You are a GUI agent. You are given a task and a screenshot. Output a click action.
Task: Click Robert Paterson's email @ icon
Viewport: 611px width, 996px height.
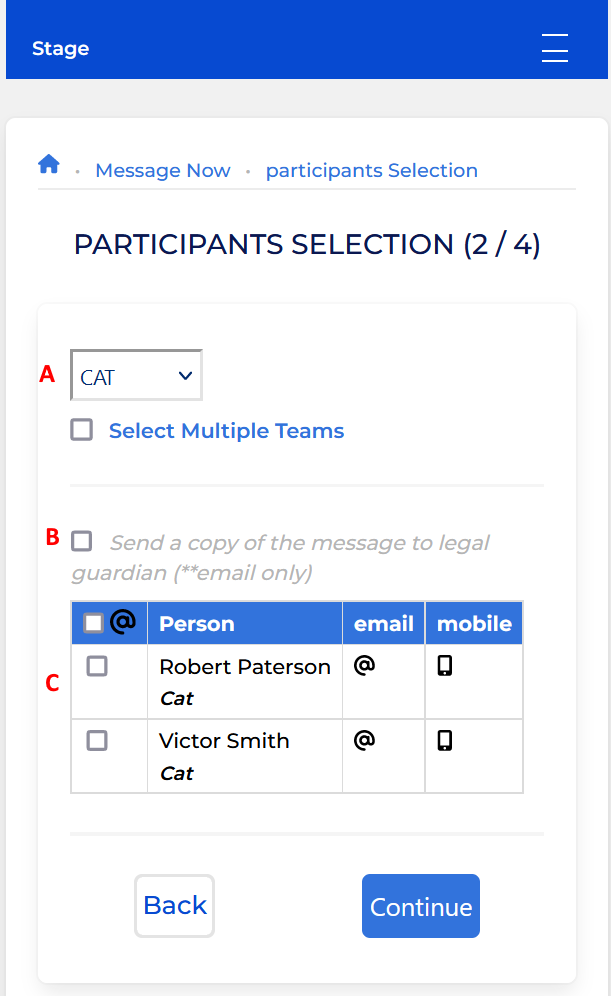click(365, 666)
